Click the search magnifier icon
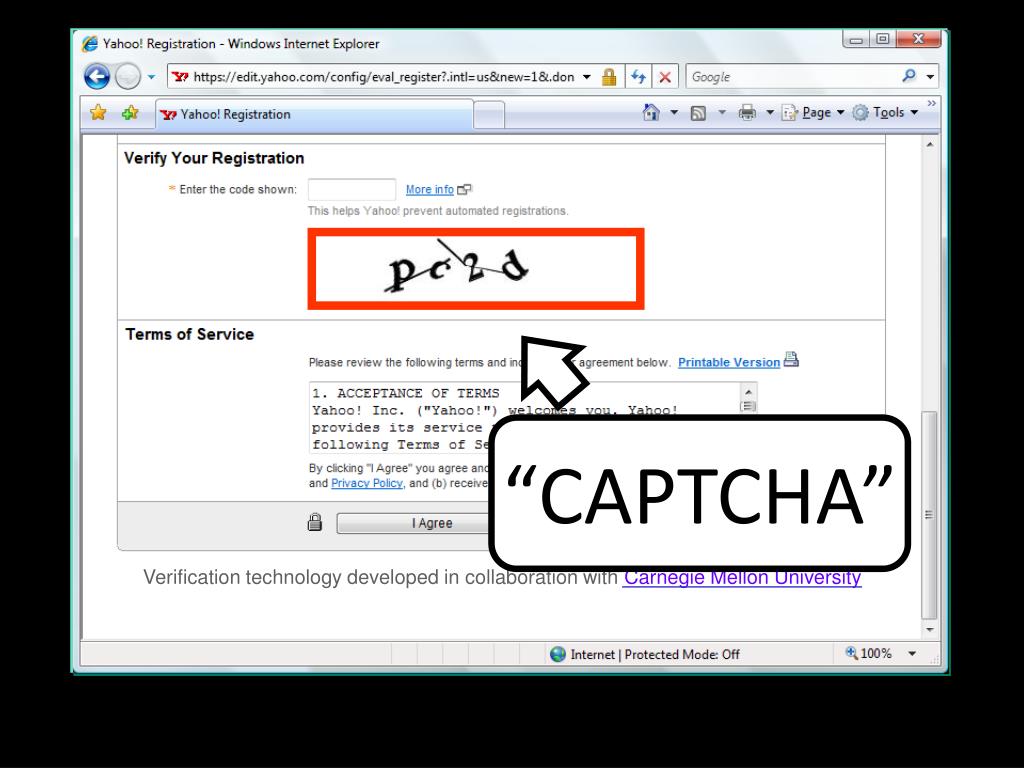Screen dimensions: 1024x768 point(909,76)
